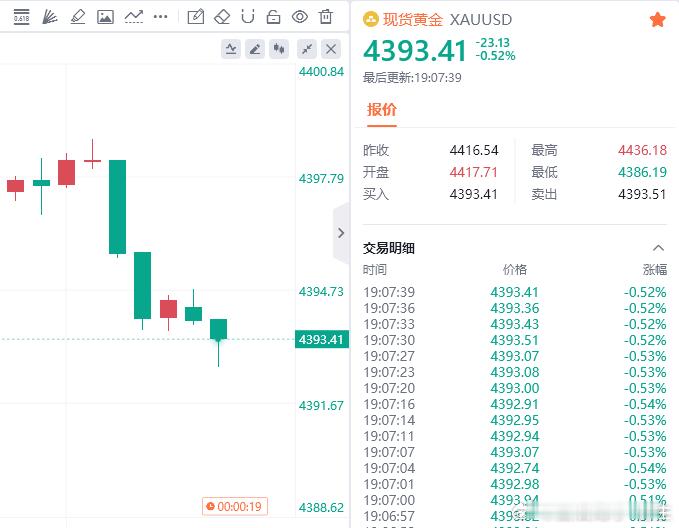Click the 涨幅 column header

(655, 269)
